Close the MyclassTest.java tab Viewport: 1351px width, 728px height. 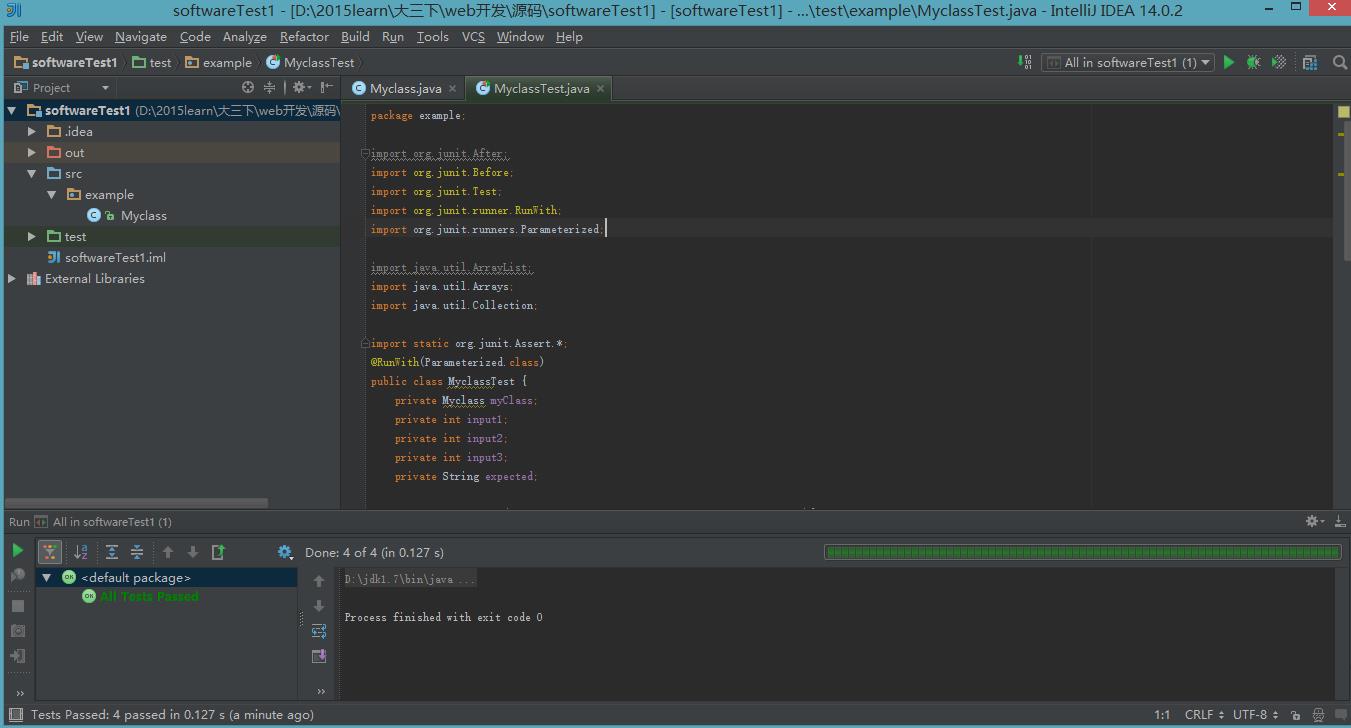tap(601, 89)
